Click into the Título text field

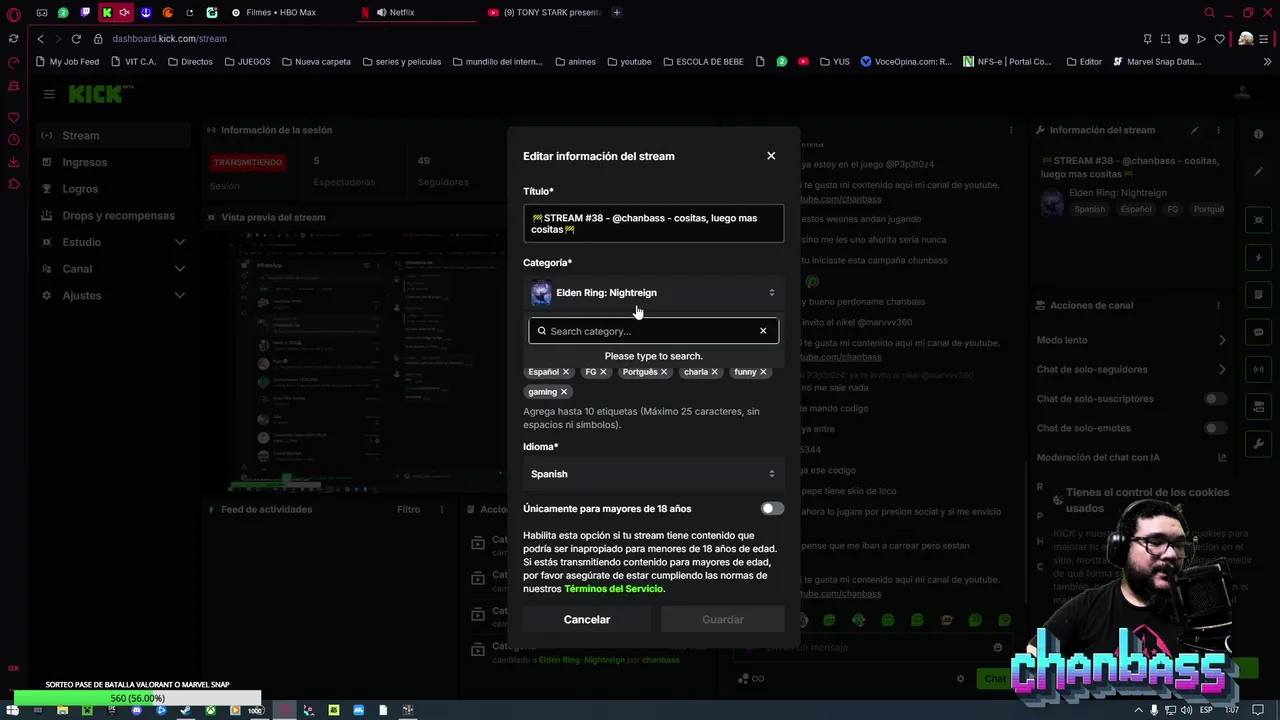tap(653, 224)
